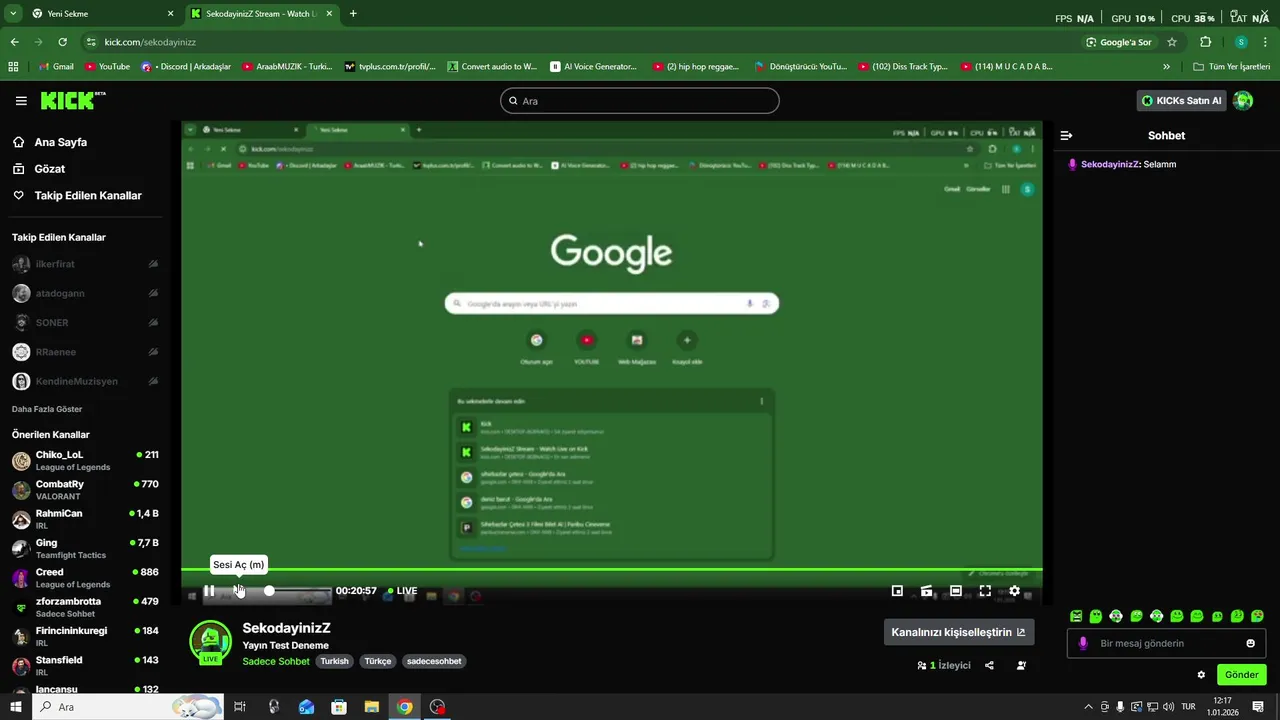Focus the Ara search box on Kick

[x=640, y=101]
